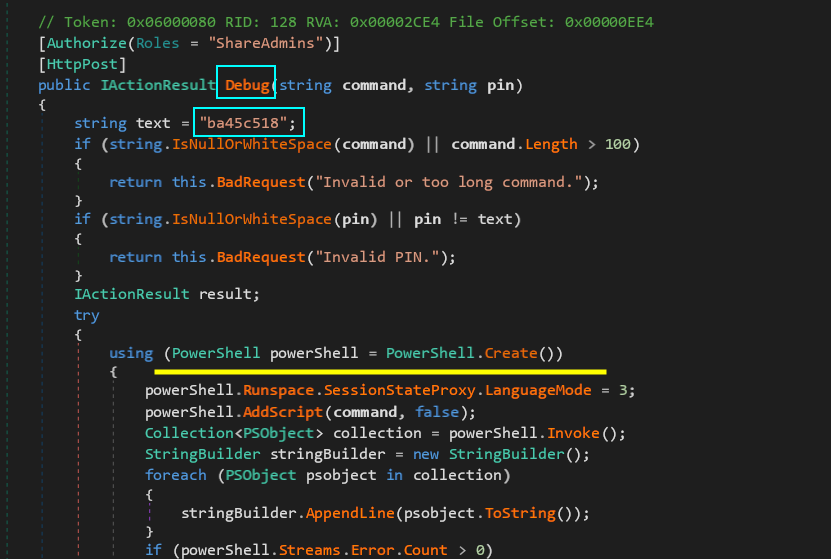Click the AddScript method call
The height and width of the screenshot is (559, 831).
[x=282, y=412]
